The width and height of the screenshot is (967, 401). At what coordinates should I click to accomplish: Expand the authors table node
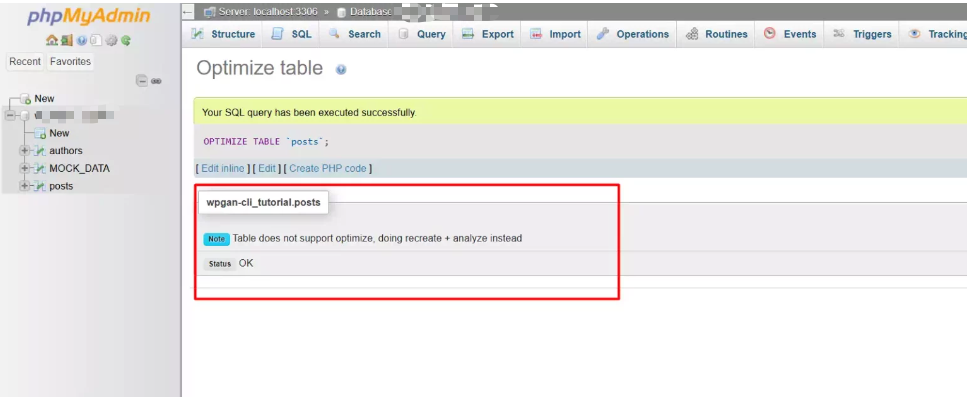tap(25, 151)
